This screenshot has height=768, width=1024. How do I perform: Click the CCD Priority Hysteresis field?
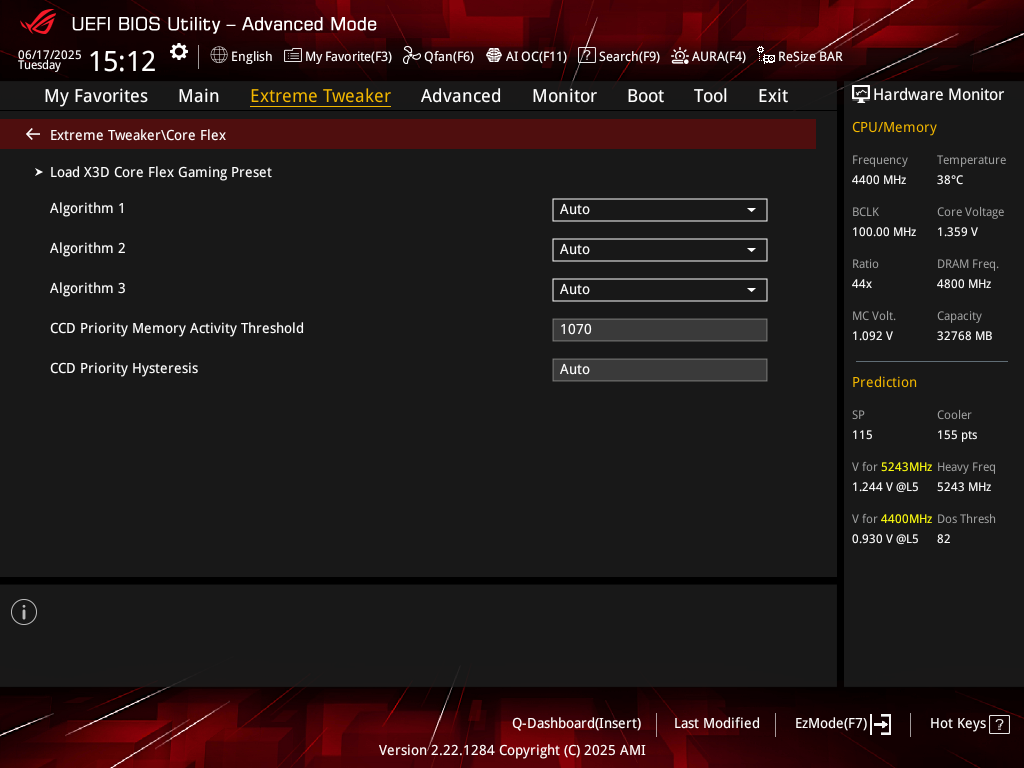660,370
